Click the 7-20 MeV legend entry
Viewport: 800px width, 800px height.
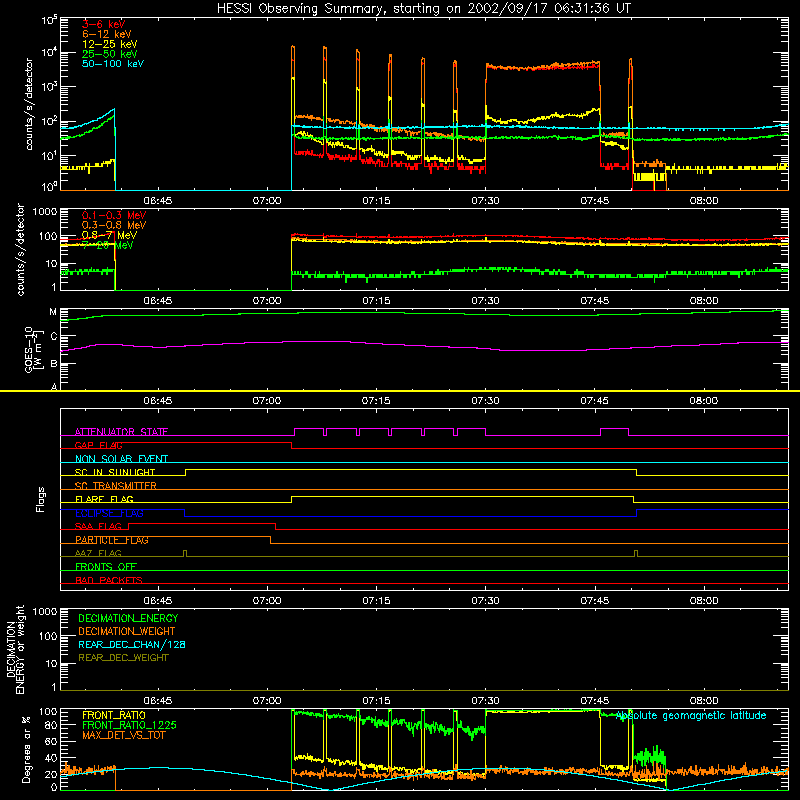108,245
